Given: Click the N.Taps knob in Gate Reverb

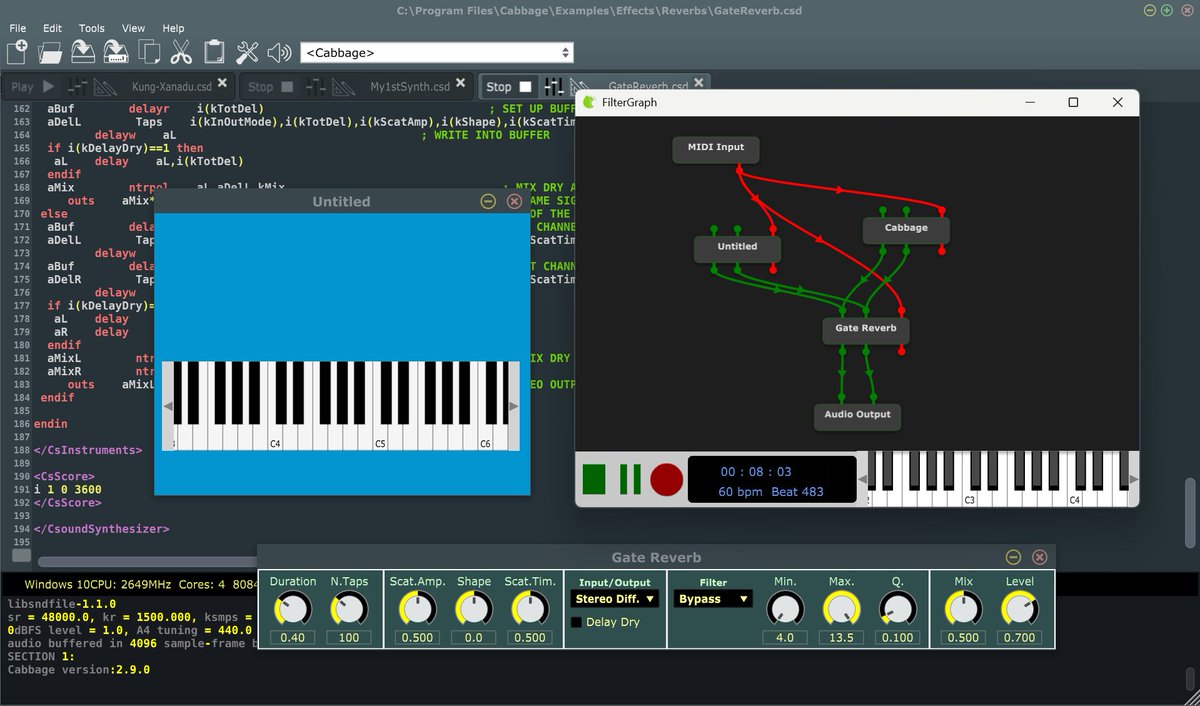Looking at the screenshot, I should 349,609.
